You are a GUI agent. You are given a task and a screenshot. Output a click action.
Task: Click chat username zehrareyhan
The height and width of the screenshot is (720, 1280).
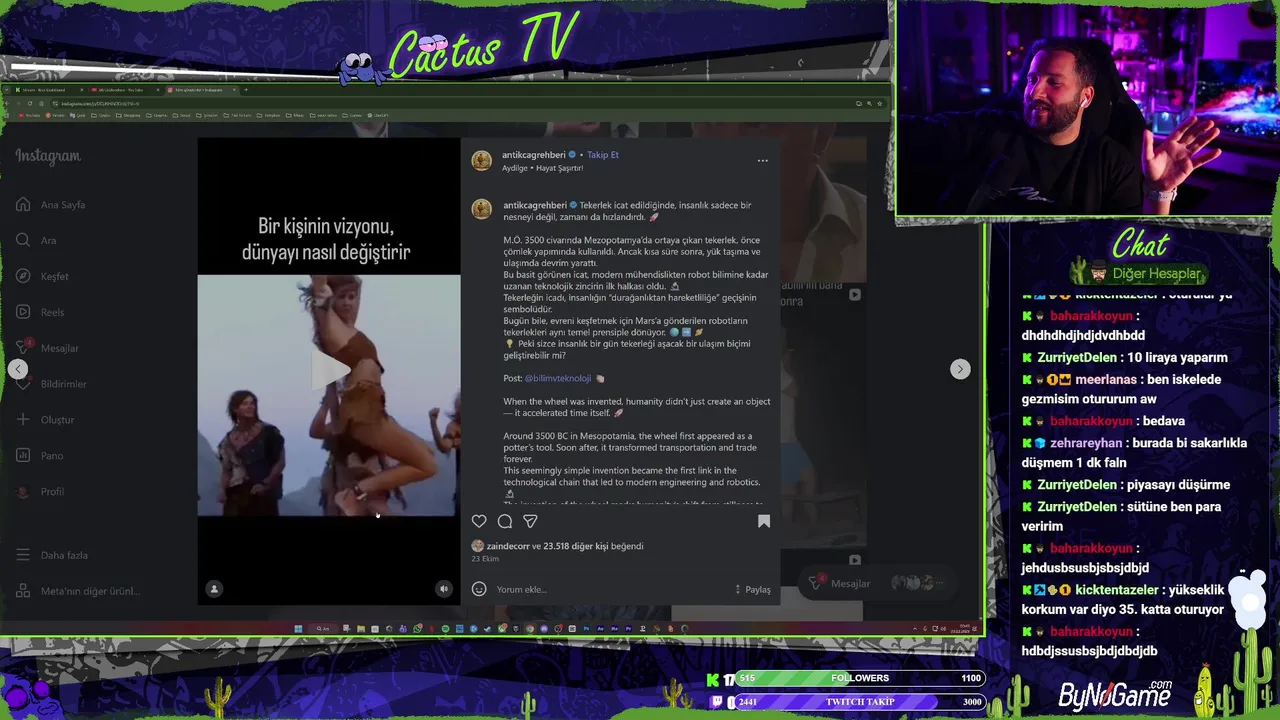coord(1085,442)
